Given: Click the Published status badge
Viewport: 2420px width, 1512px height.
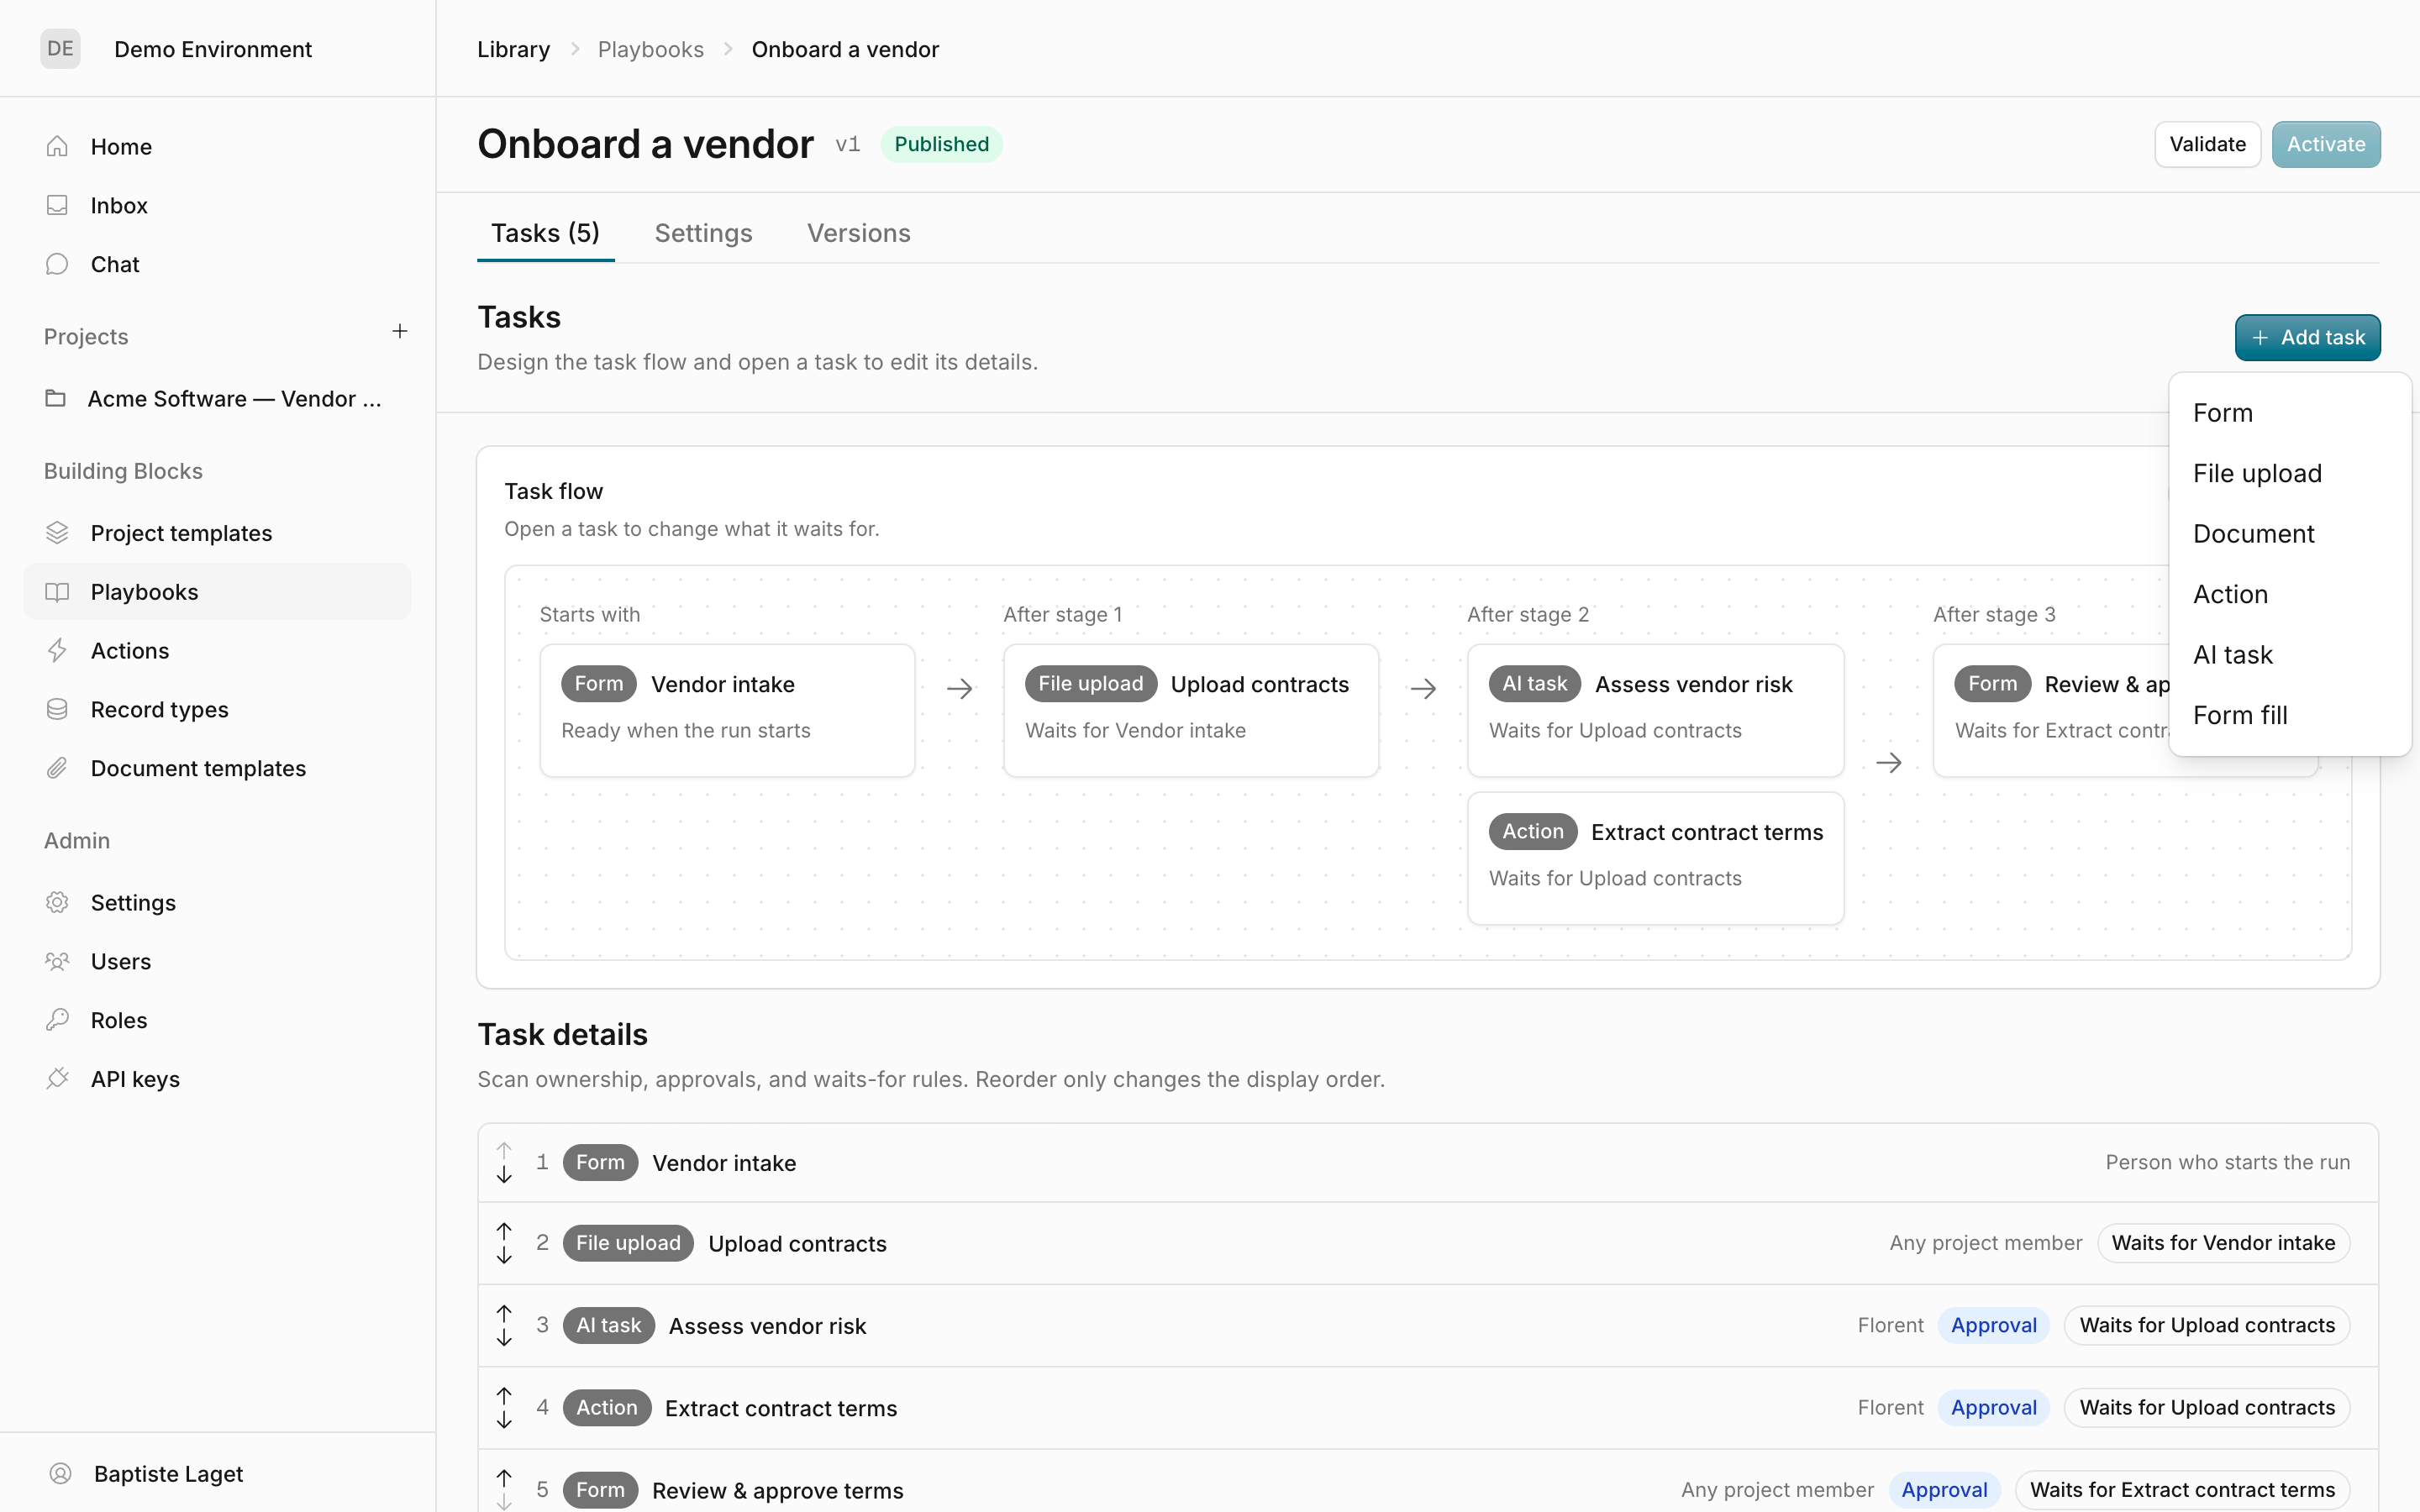Looking at the screenshot, I should coord(941,144).
